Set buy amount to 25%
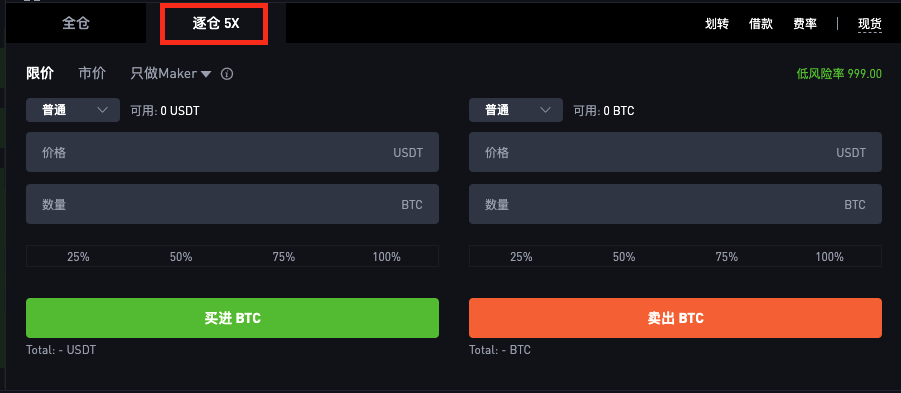The image size is (901, 393). (78, 256)
